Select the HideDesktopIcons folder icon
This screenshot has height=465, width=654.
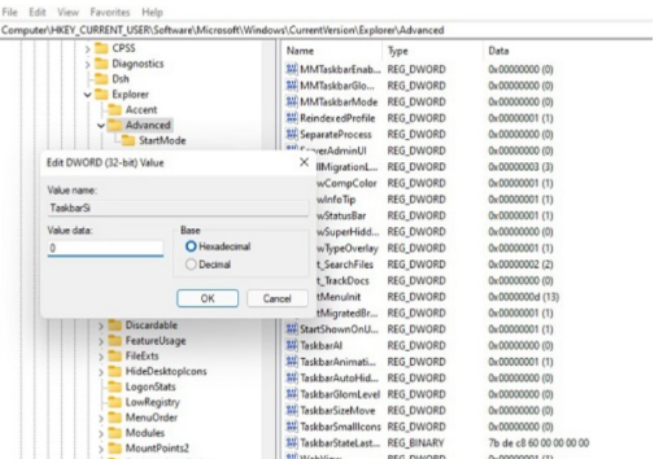click(115, 371)
